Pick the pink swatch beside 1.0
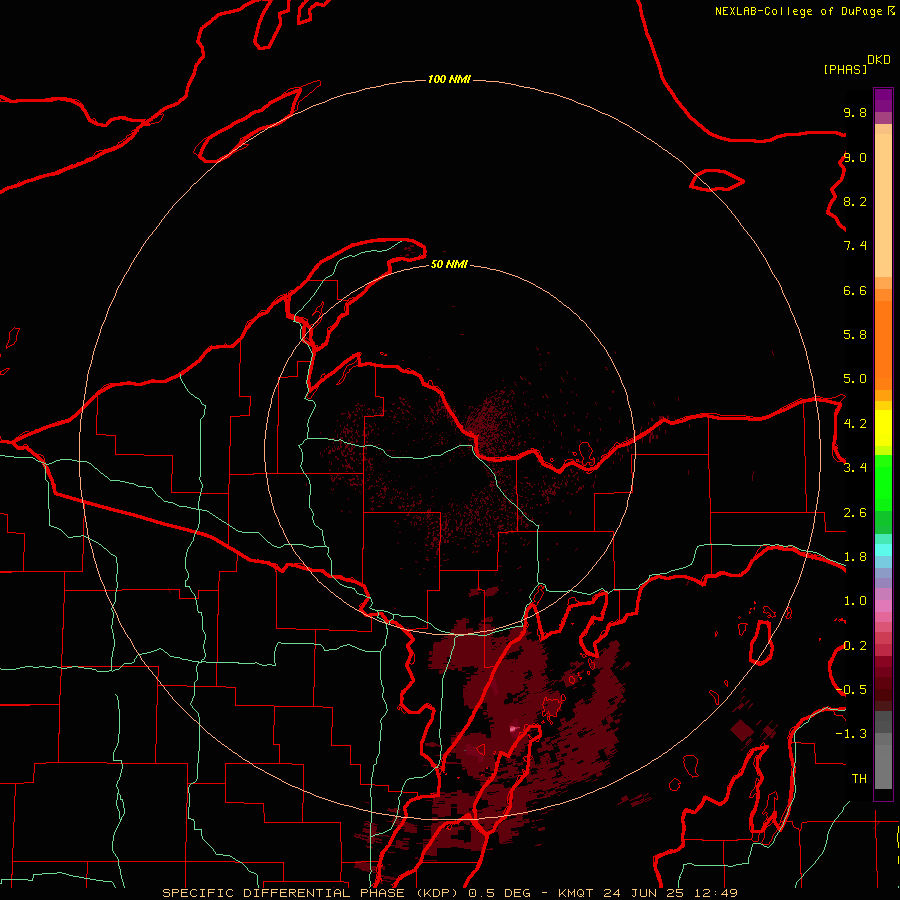The width and height of the screenshot is (900, 900). [883, 606]
